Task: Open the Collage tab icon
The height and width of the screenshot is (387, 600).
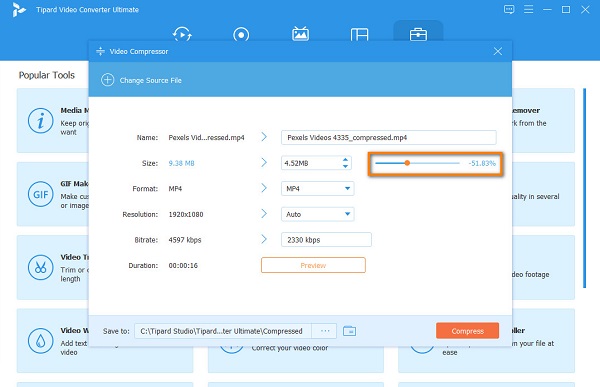Action: pyautogui.click(x=359, y=34)
